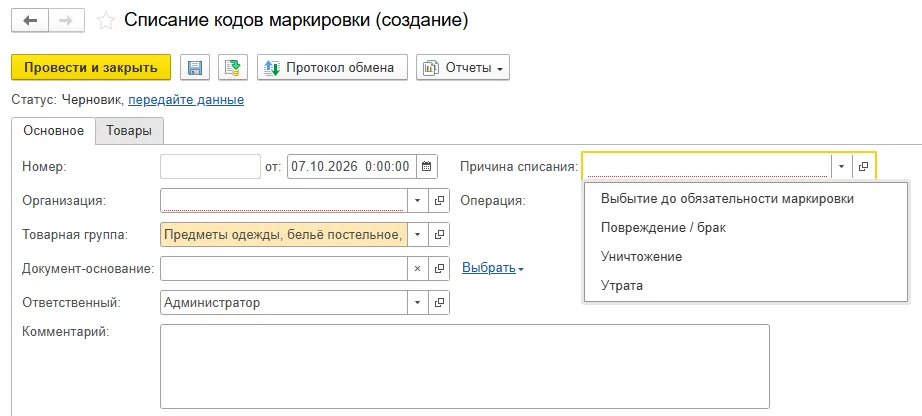The image size is (922, 416).
Task: Click the back navigation arrow
Action: coord(30,21)
